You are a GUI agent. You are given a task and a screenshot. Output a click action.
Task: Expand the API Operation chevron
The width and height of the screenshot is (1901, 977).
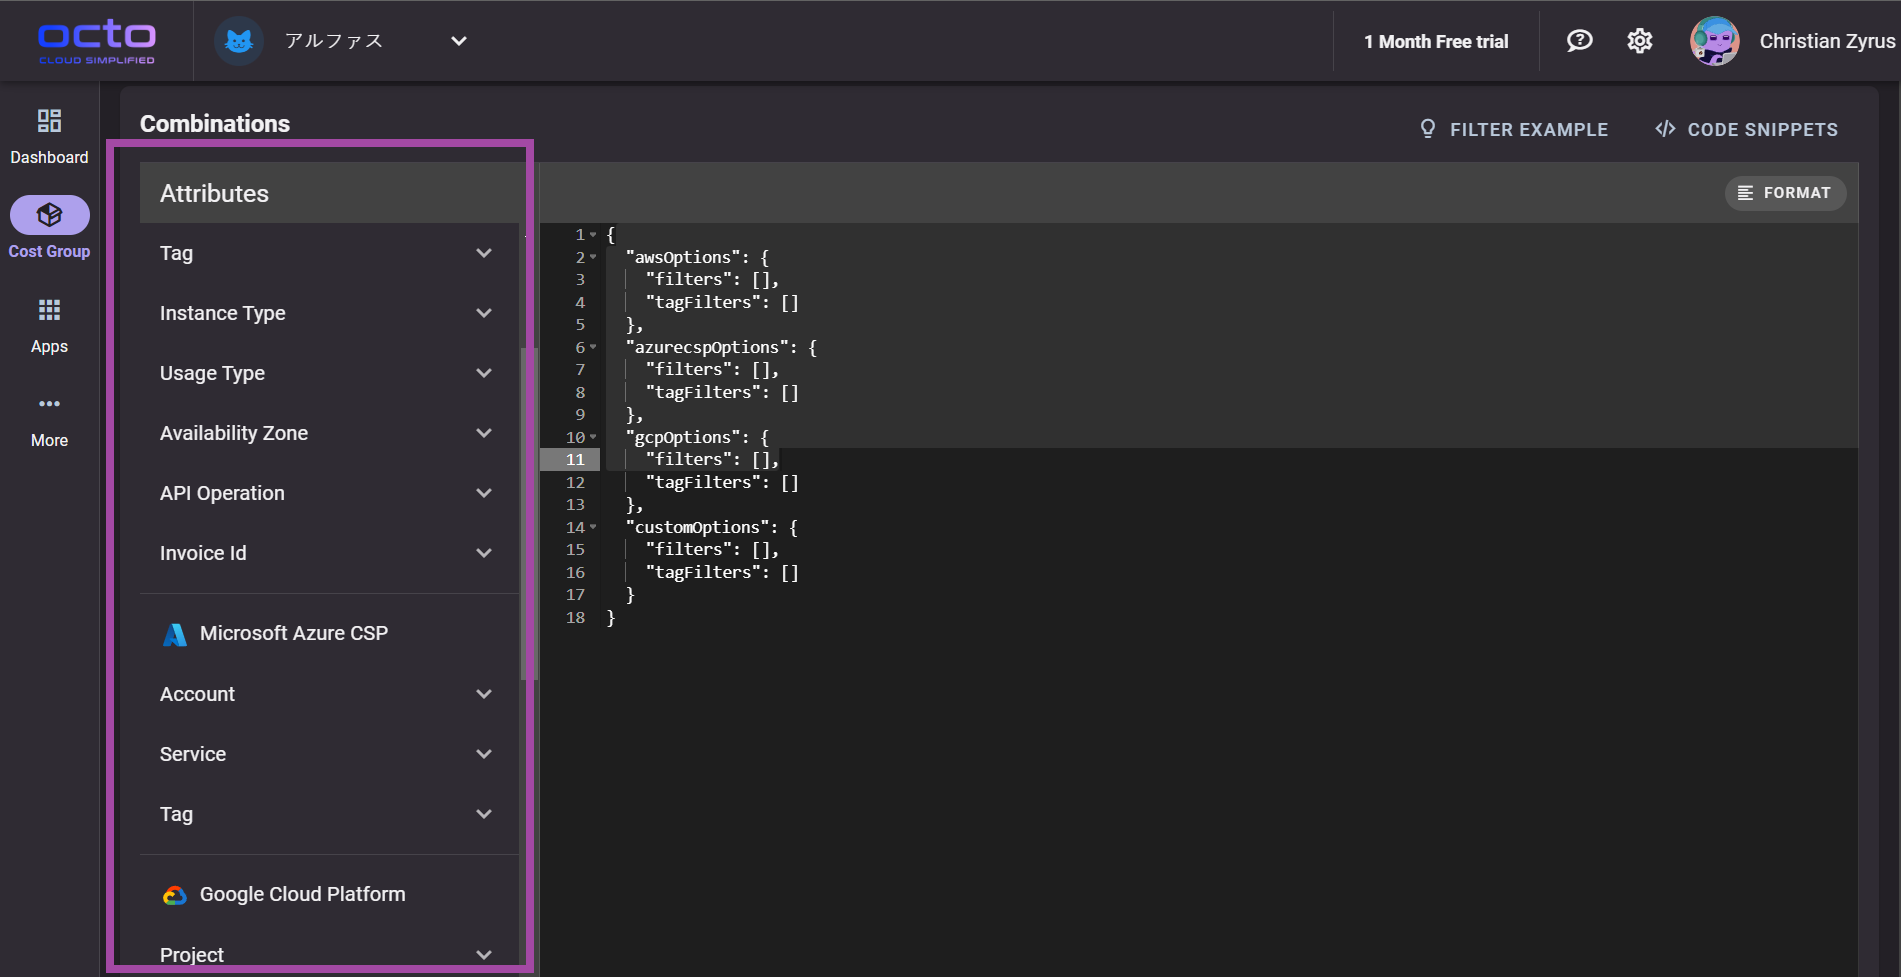(x=484, y=493)
